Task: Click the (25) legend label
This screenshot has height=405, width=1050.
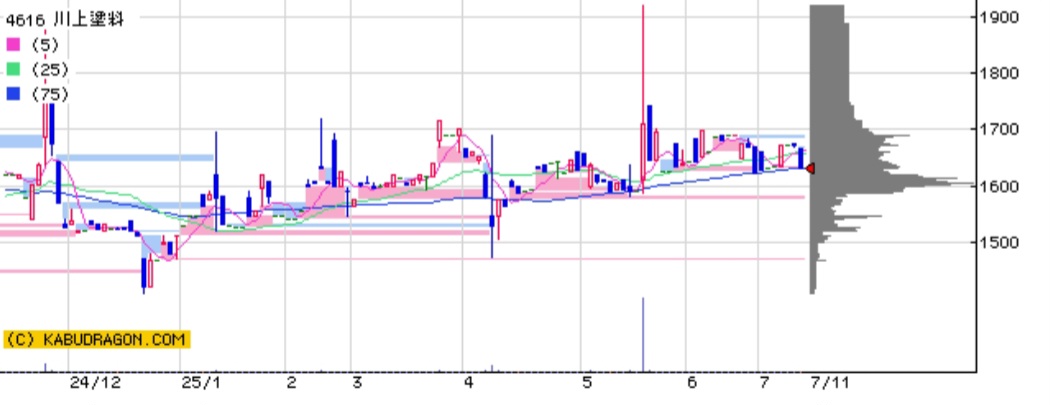Action: click(x=50, y=70)
